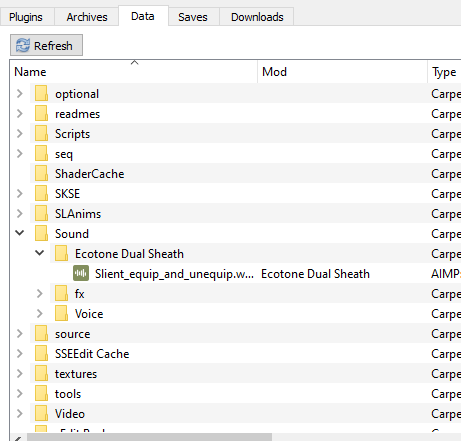
Task: Click the audio file icon for Slient_equip_and_unequip
Action: [x=81, y=273]
